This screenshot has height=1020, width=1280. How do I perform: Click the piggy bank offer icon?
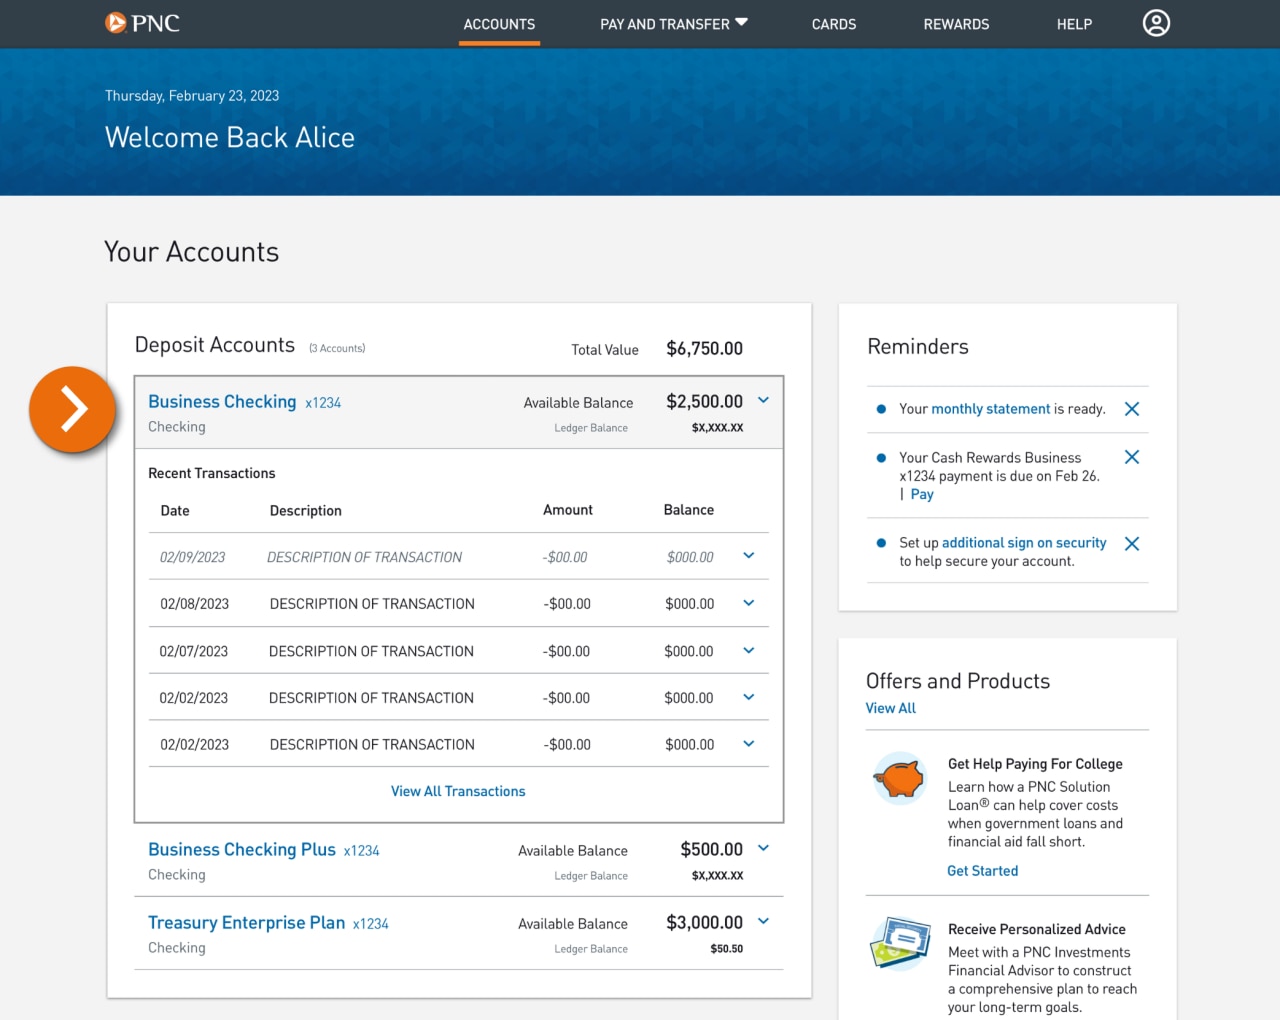click(899, 778)
